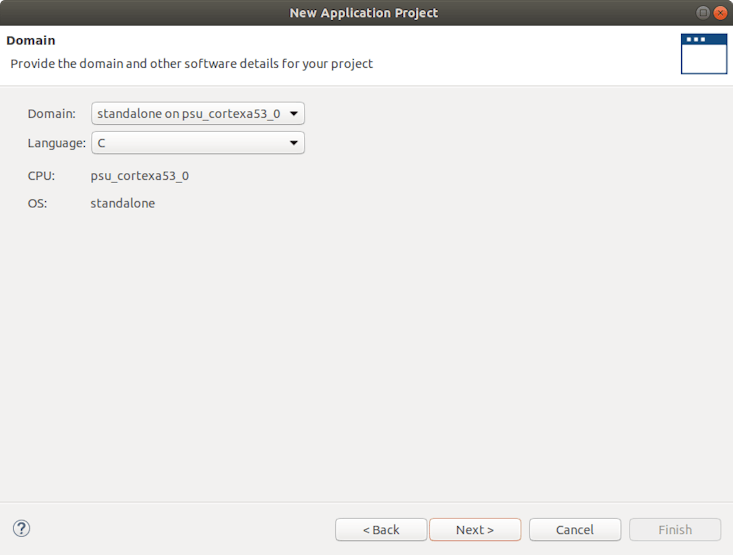Screen dimensions: 733x555
Task: Expand the Language dropdown arrow
Action: pos(294,143)
